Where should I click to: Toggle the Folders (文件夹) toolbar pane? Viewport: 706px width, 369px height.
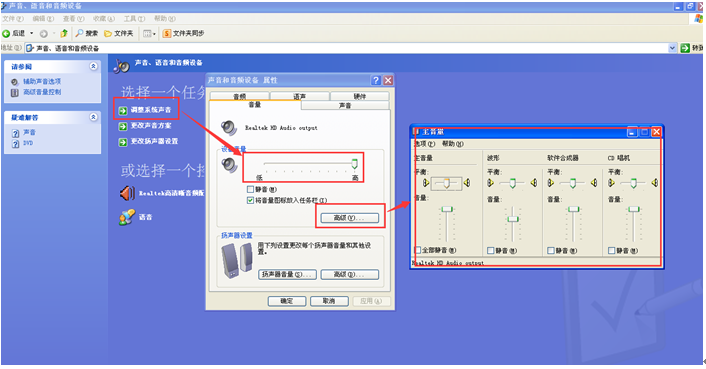(x=119, y=33)
